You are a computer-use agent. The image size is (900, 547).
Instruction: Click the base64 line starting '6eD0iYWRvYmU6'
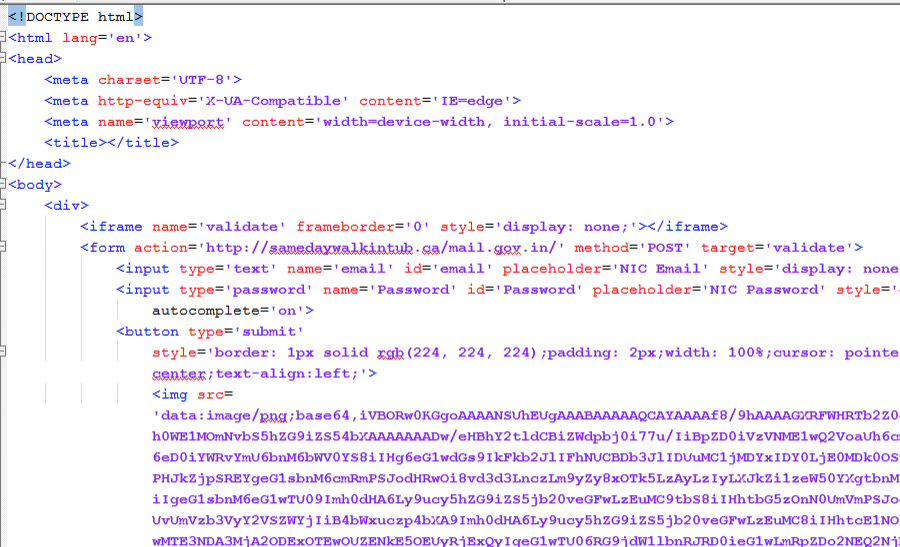[525, 457]
